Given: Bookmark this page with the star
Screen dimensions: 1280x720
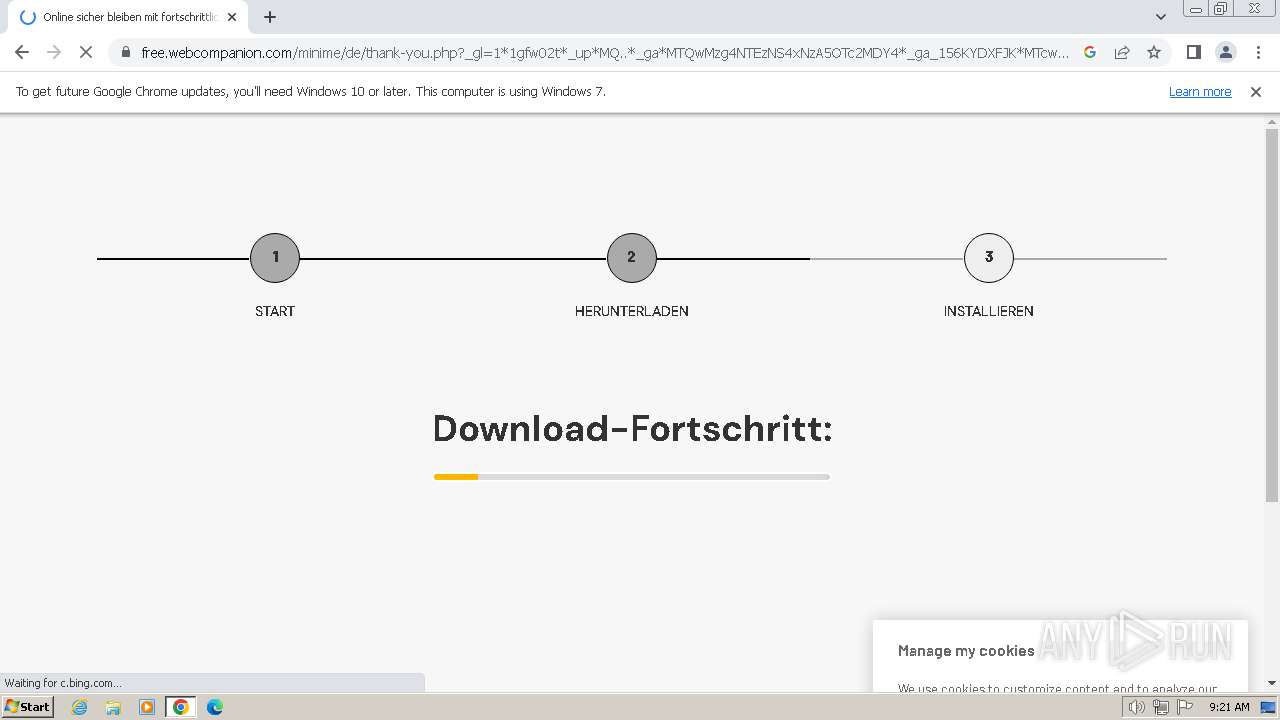Looking at the screenshot, I should (x=1154, y=52).
